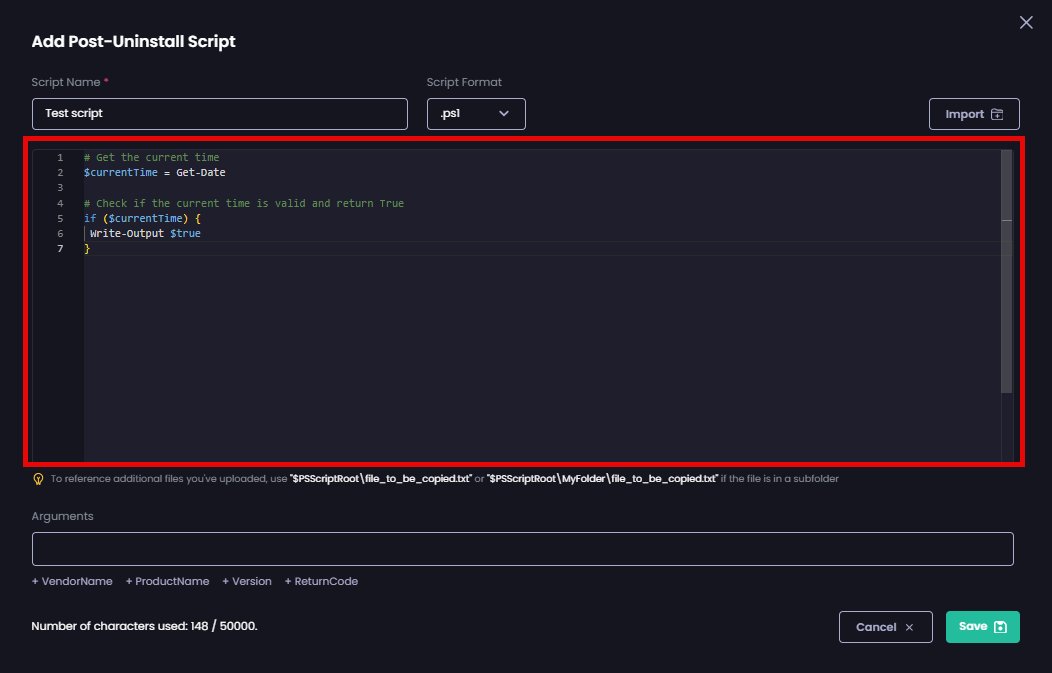Click the required-field asterisk near Script Name
This screenshot has width=1052, height=673.
coord(108,82)
